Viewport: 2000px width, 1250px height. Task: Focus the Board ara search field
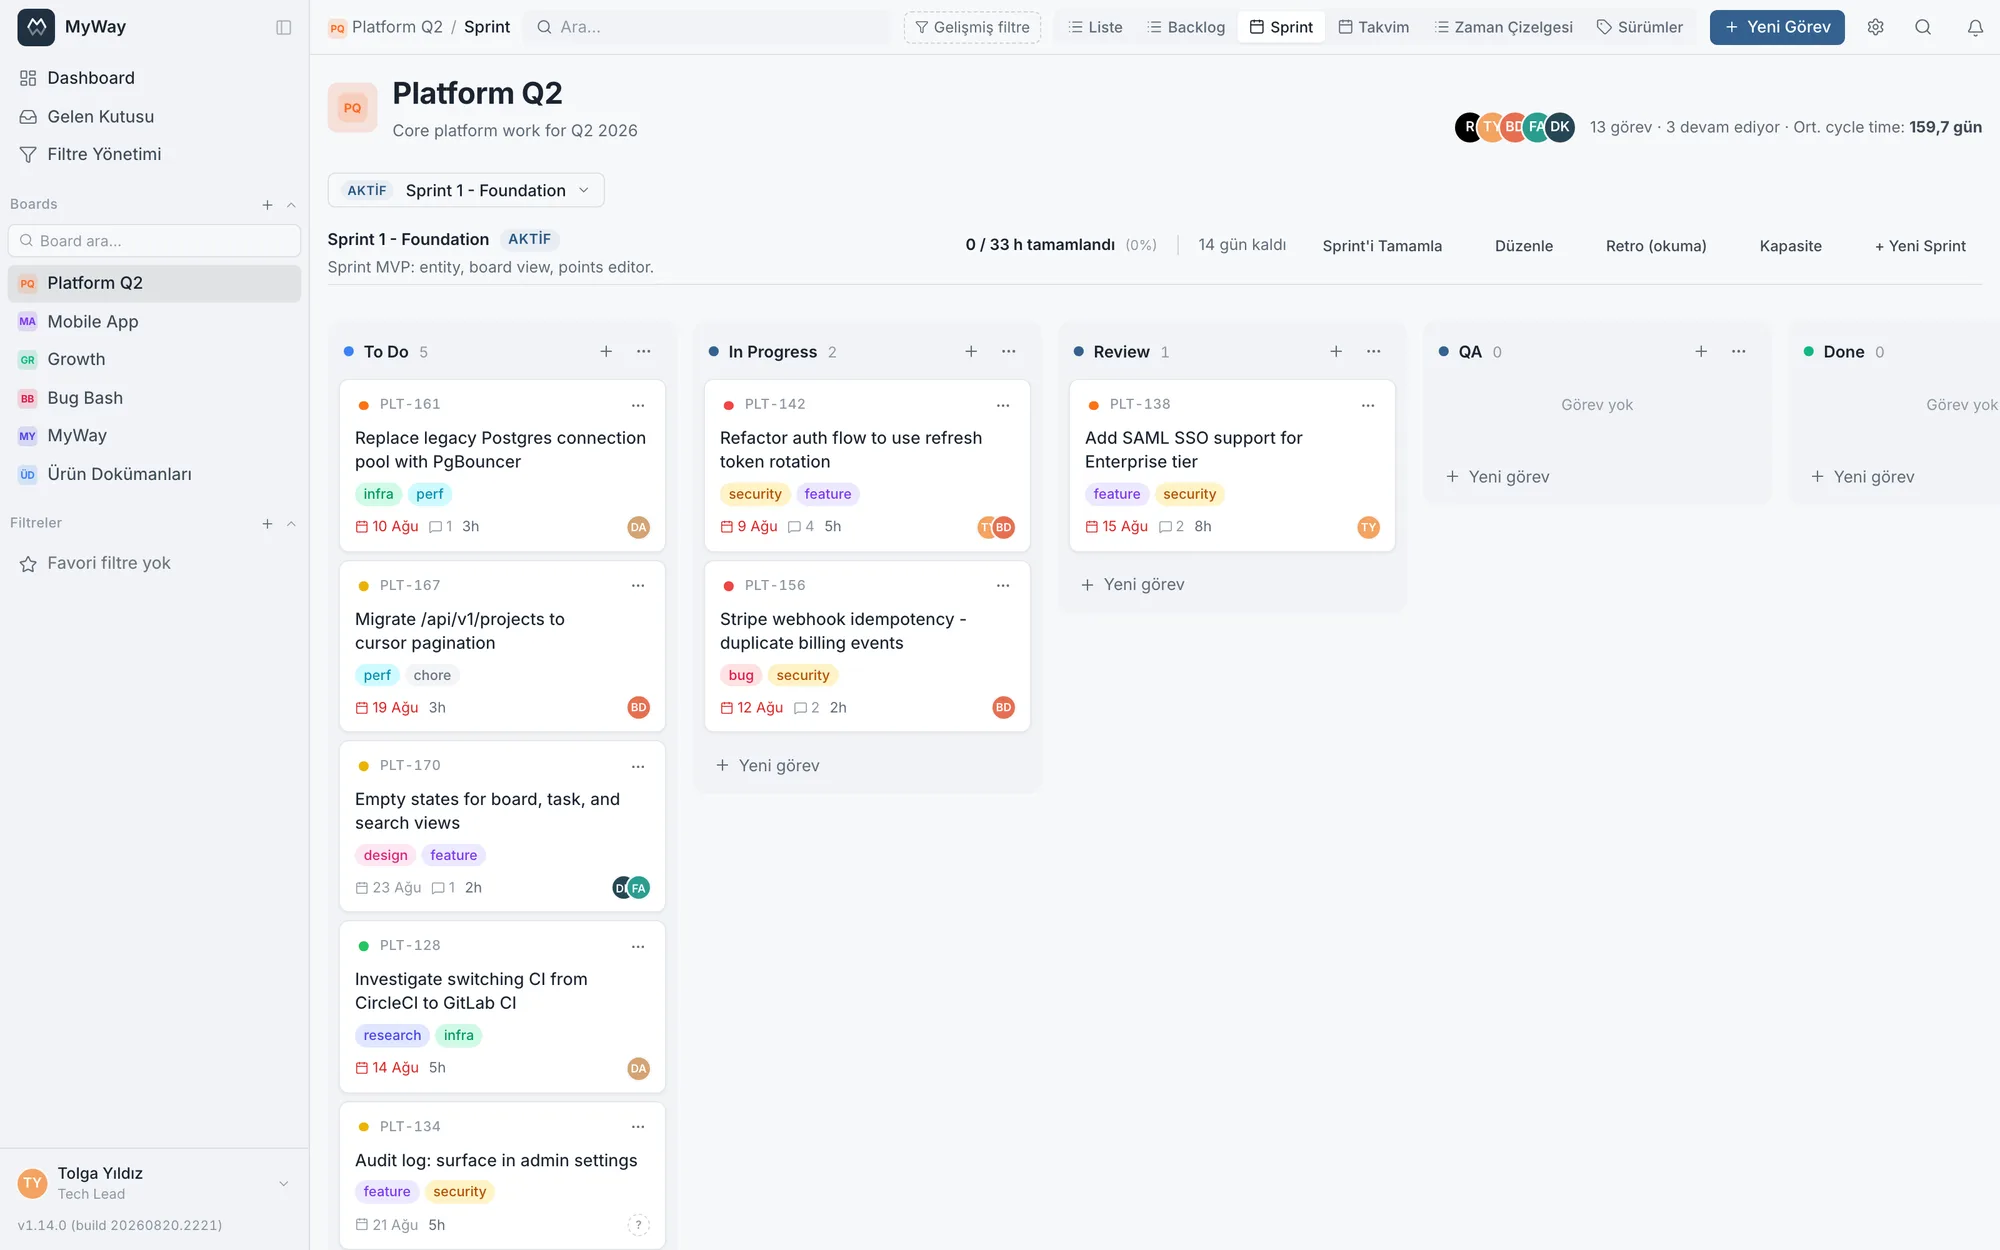tap(154, 241)
